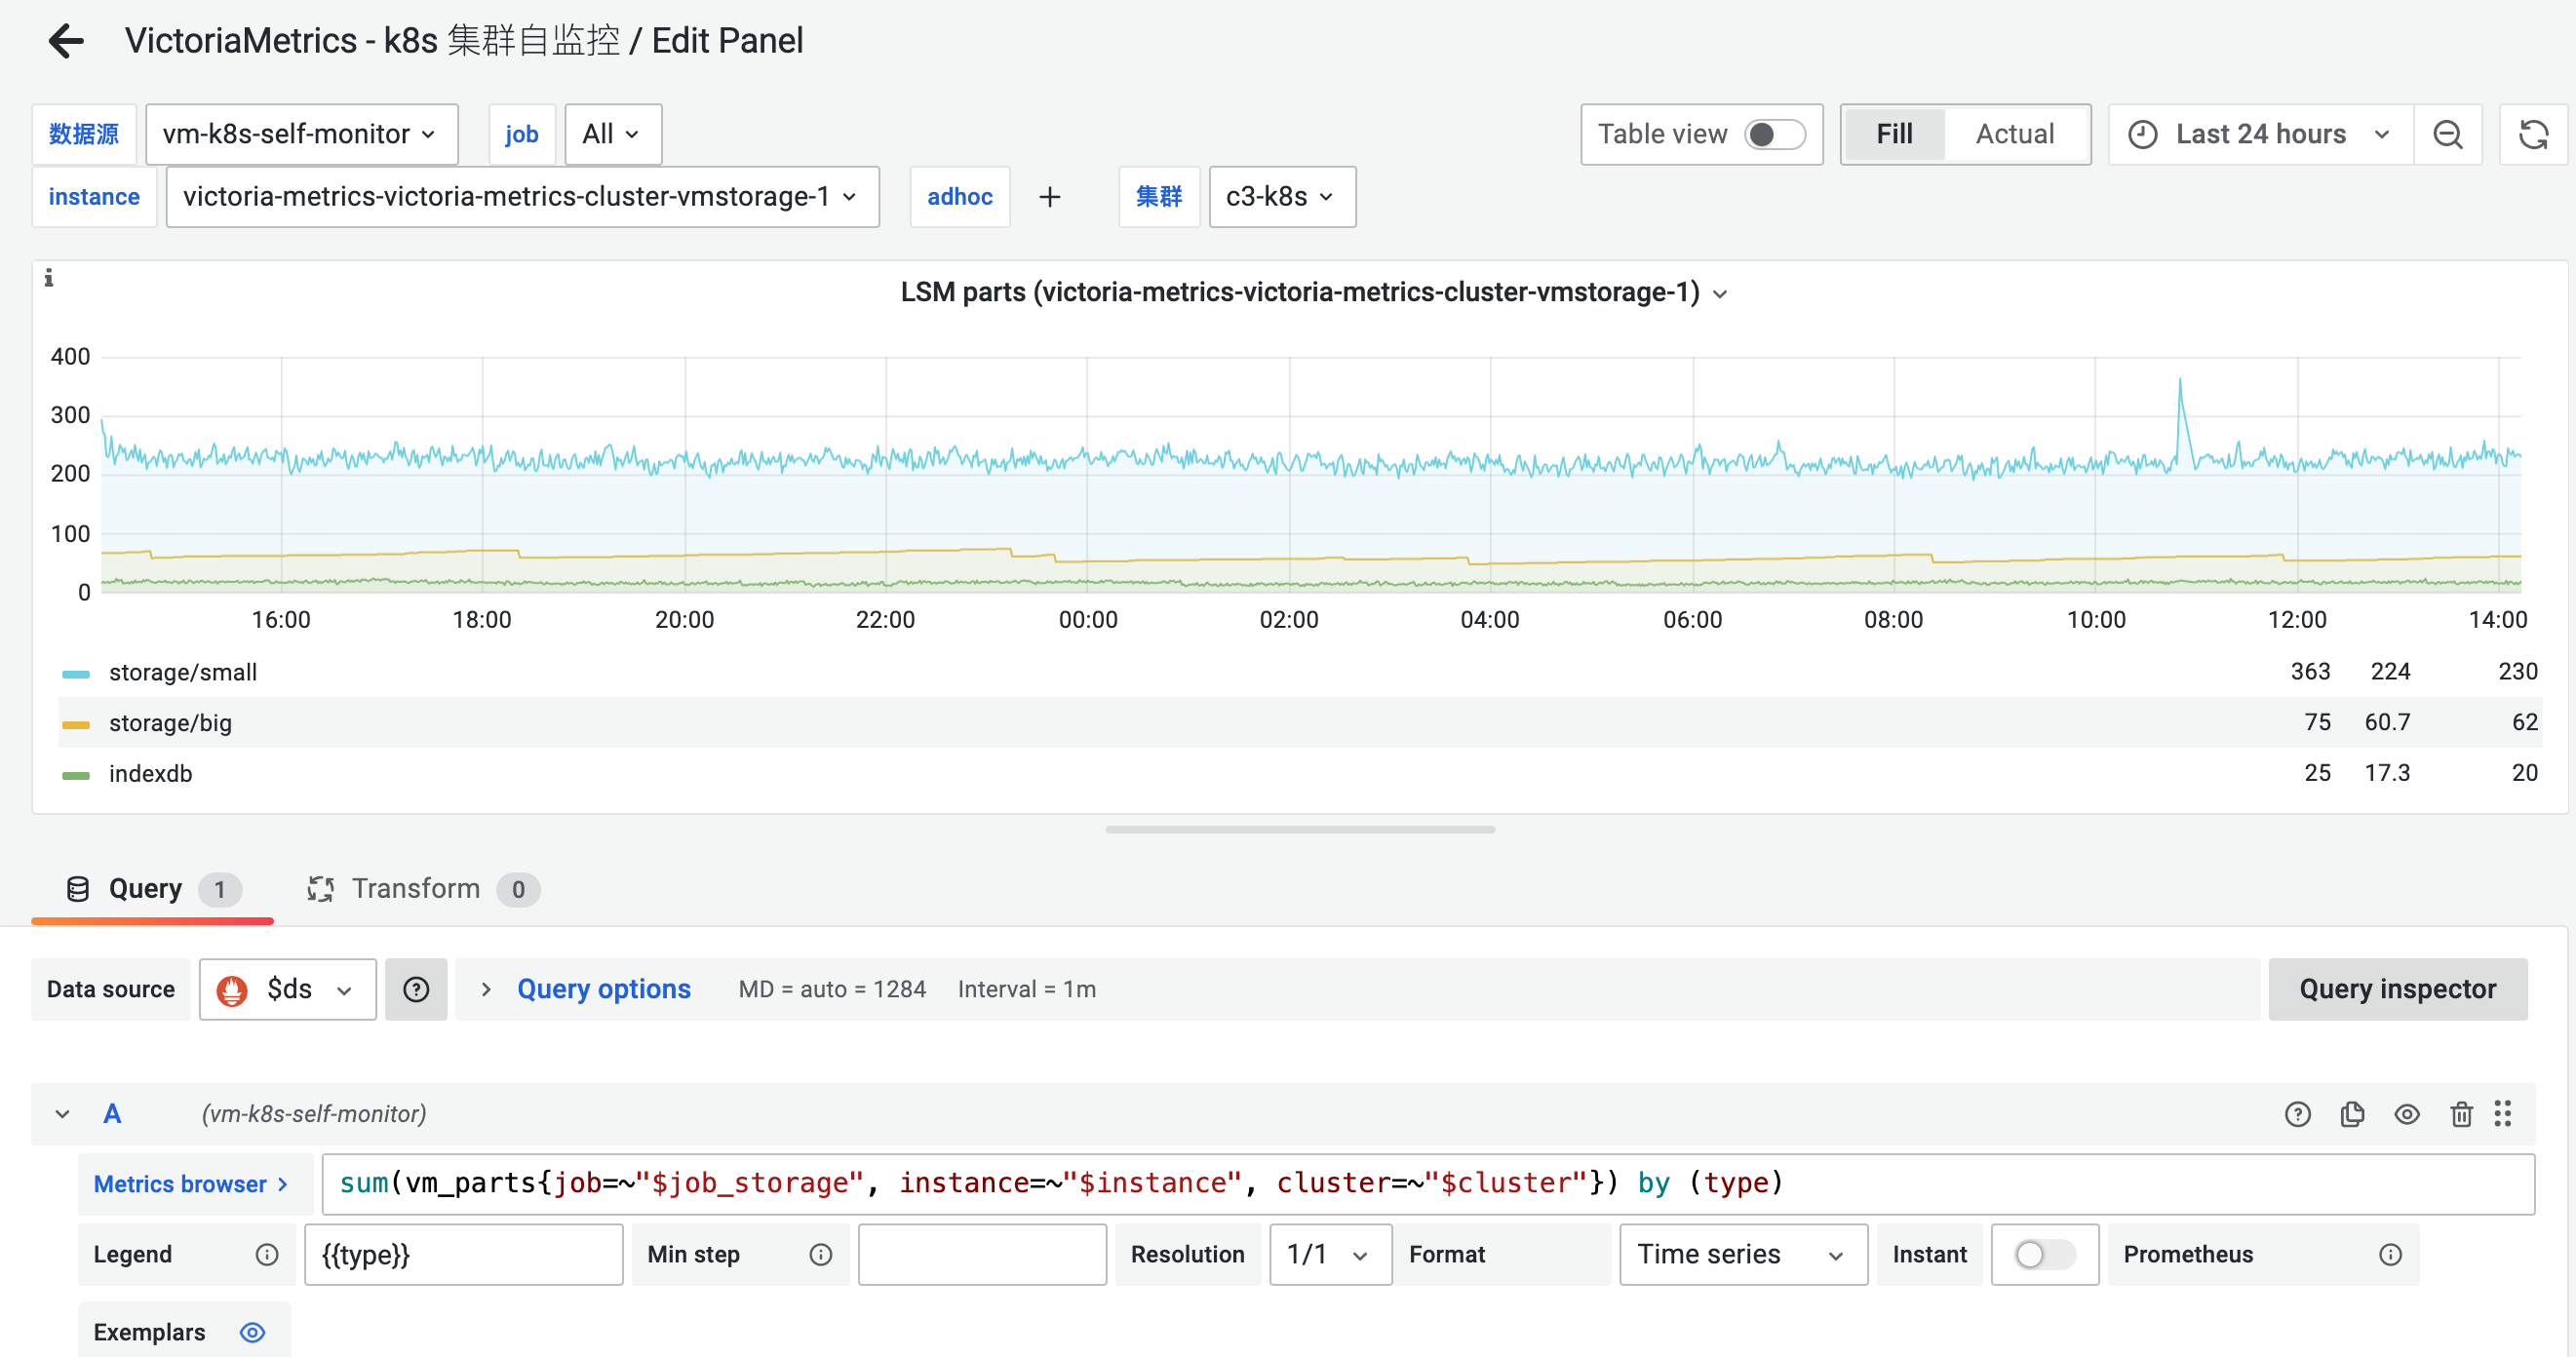Click the delete query trash icon
Screen dimensions: 2576x1357
pyautogui.click(x=2461, y=1114)
